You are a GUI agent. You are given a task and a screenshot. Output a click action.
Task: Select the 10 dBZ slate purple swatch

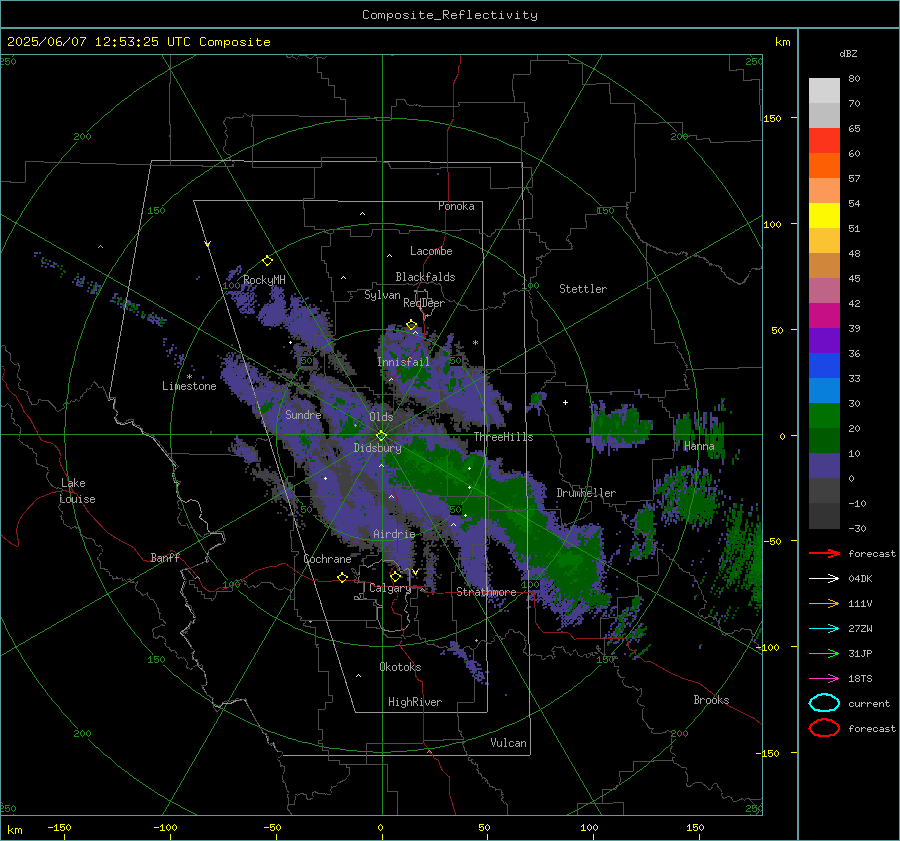click(824, 466)
